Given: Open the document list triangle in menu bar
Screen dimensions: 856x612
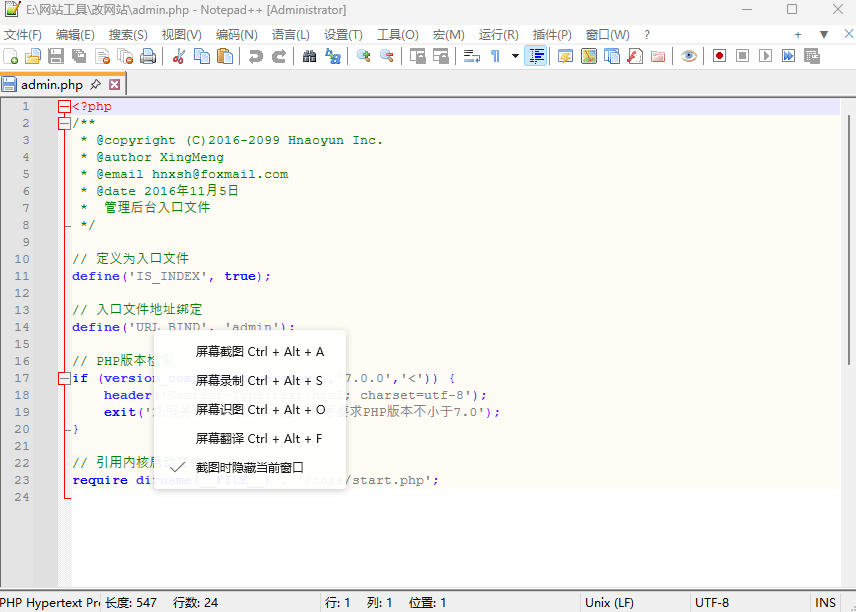Looking at the screenshot, I should [x=824, y=34].
